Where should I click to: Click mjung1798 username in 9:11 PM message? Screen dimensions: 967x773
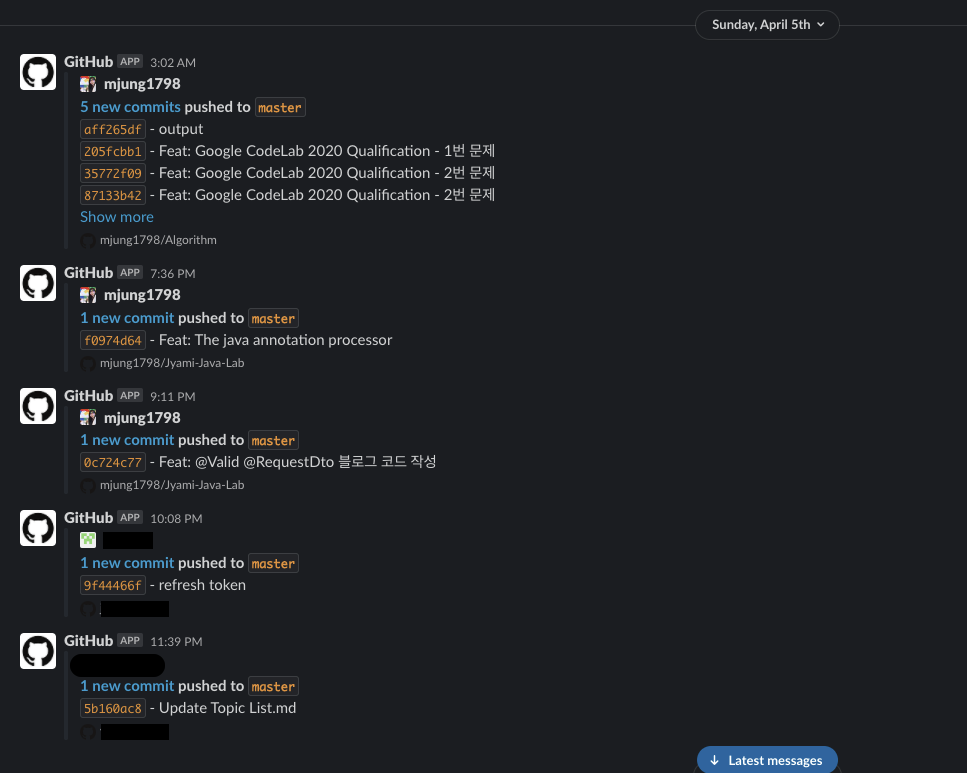[x=142, y=418]
